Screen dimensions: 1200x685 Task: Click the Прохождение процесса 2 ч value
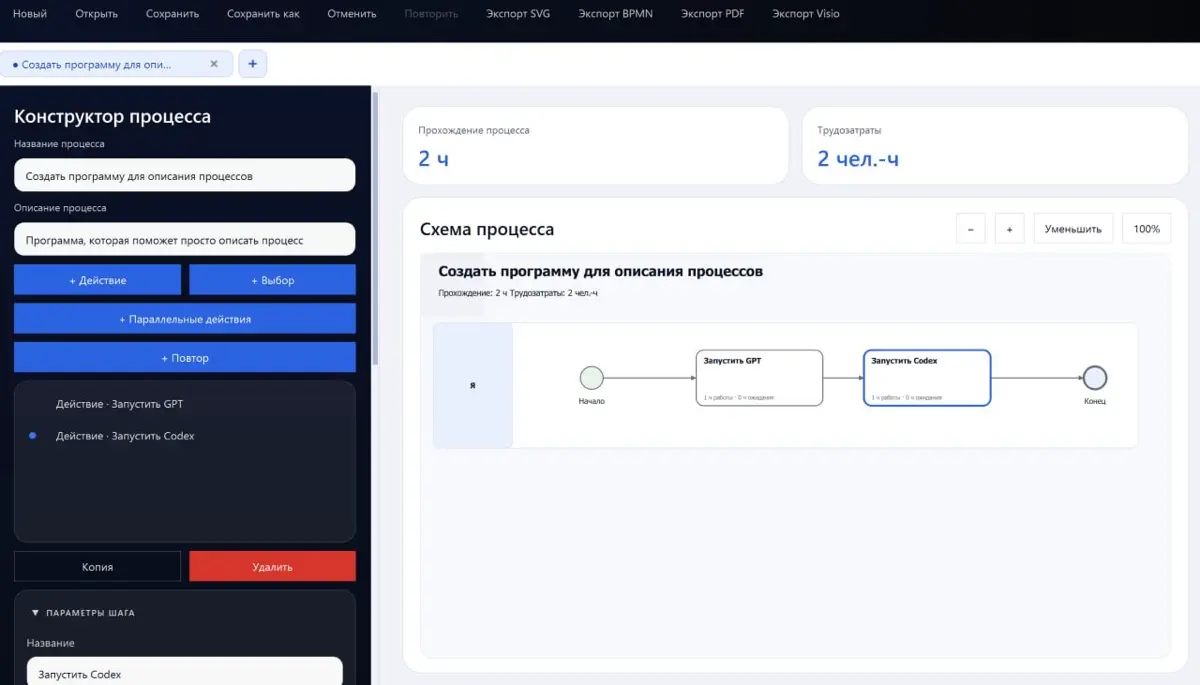pos(433,158)
